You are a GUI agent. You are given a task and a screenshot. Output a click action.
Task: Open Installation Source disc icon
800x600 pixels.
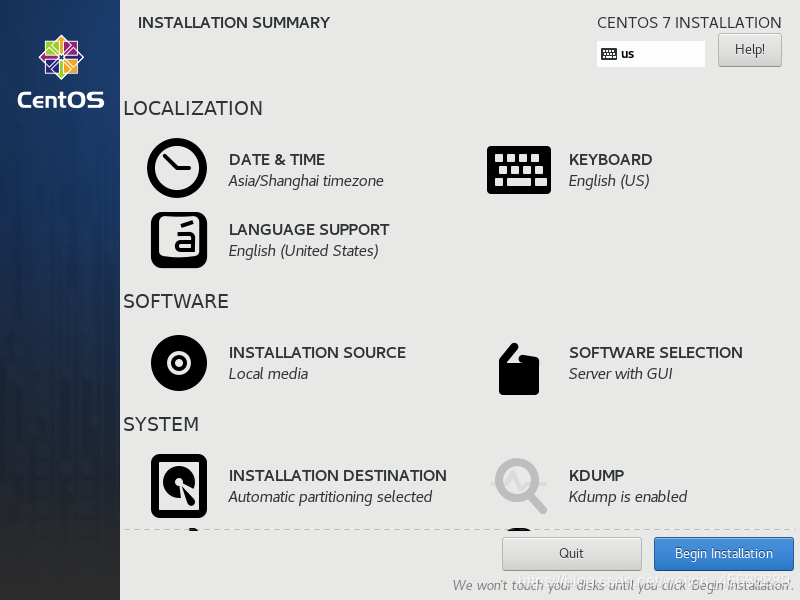pos(179,363)
